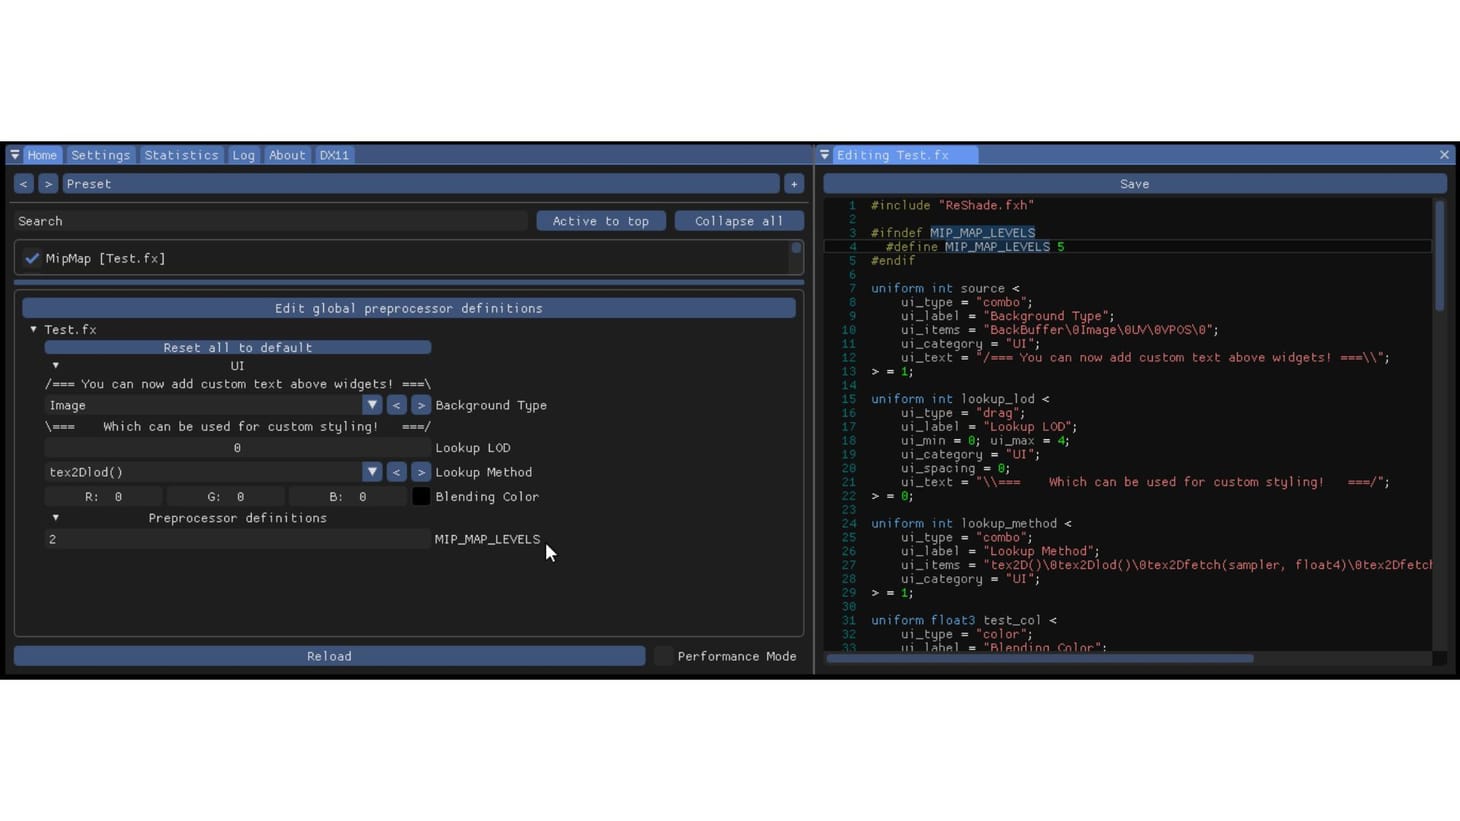Viewport: 1460px width, 821px height.
Task: Click the Blending Color swatch
Action: (420, 496)
